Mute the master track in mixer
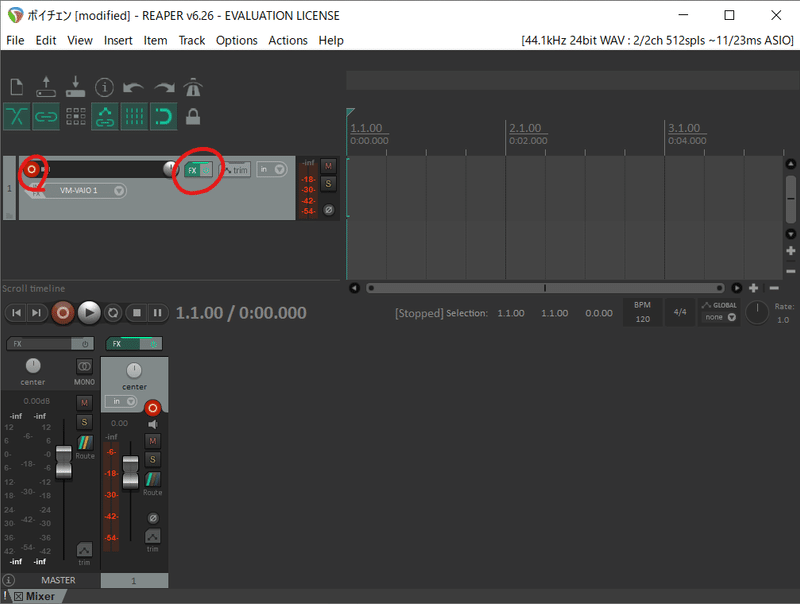 coord(84,403)
